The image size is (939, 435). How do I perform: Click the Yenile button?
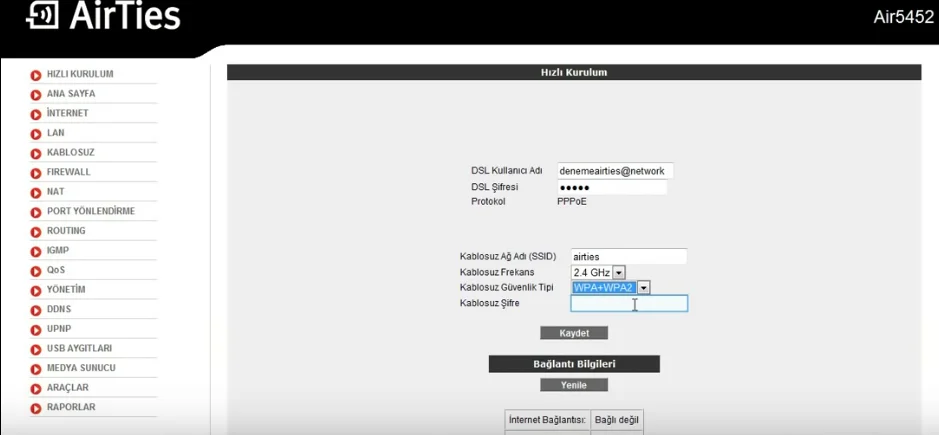573,385
